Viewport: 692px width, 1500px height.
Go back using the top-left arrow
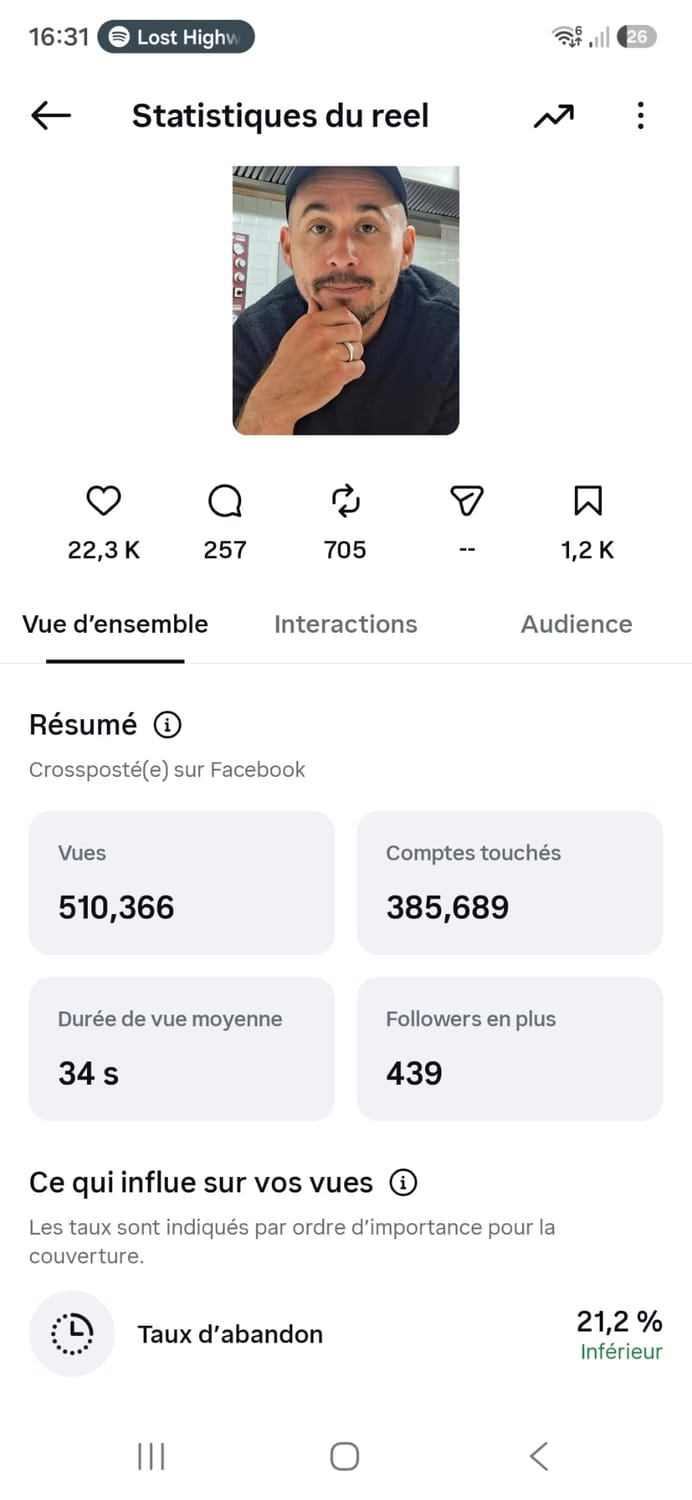(x=51, y=116)
